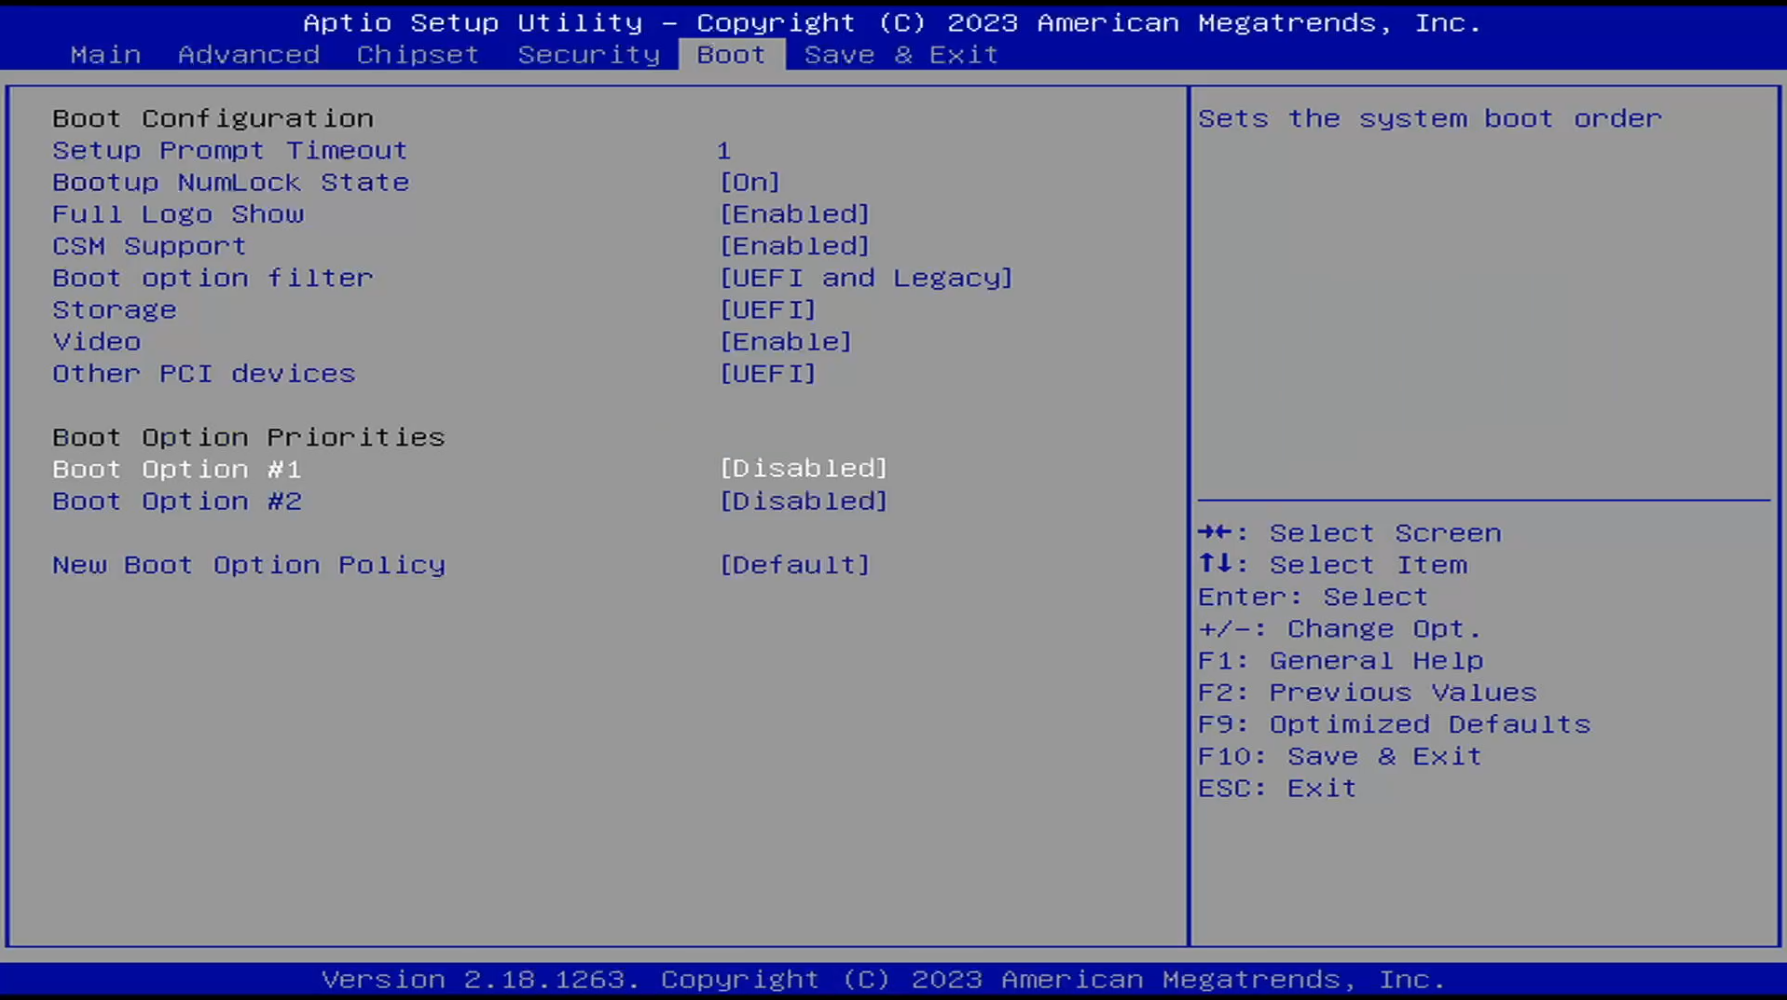1787x1000 pixels.
Task: Select Setup Prompt Timeout setting
Action: pyautogui.click(x=230, y=151)
